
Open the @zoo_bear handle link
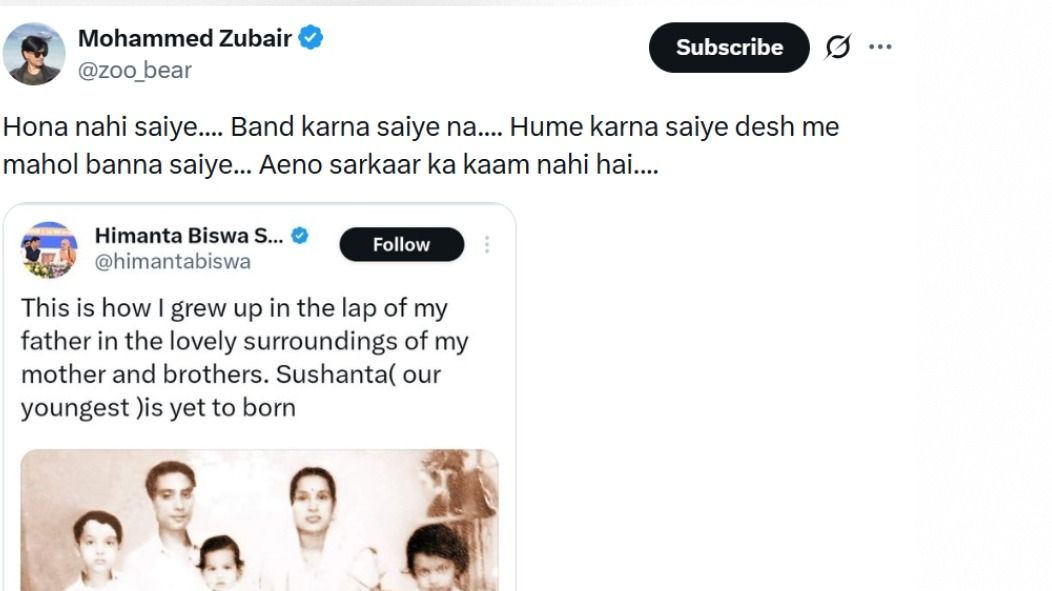coord(135,70)
